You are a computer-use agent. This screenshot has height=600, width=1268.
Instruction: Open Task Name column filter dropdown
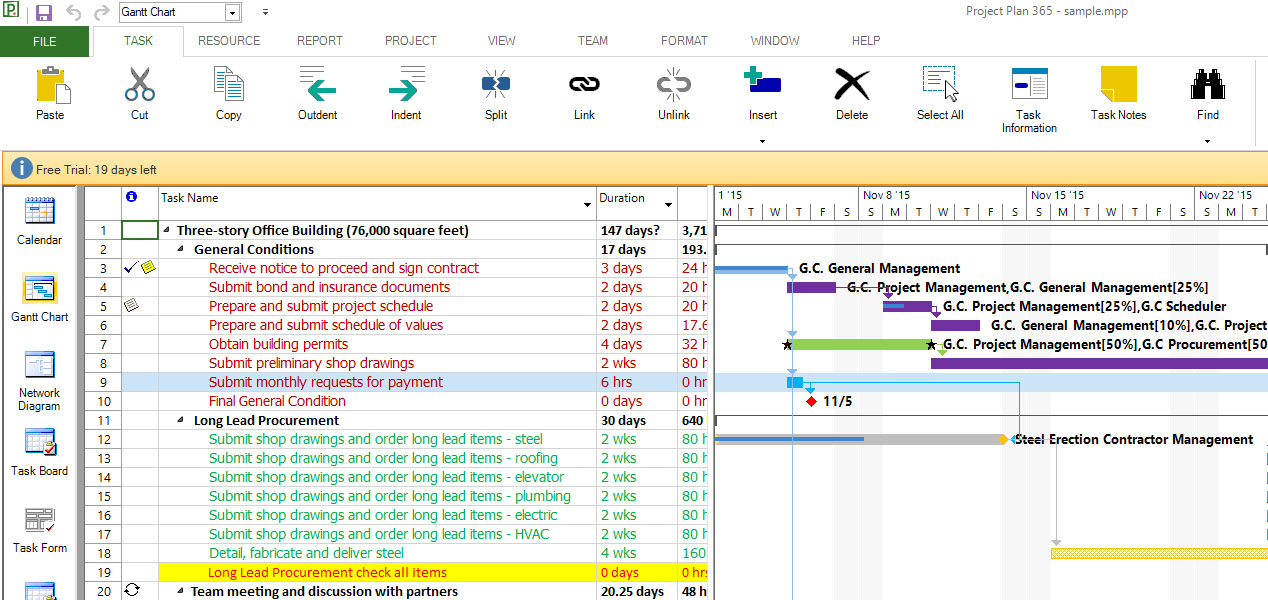pos(587,204)
